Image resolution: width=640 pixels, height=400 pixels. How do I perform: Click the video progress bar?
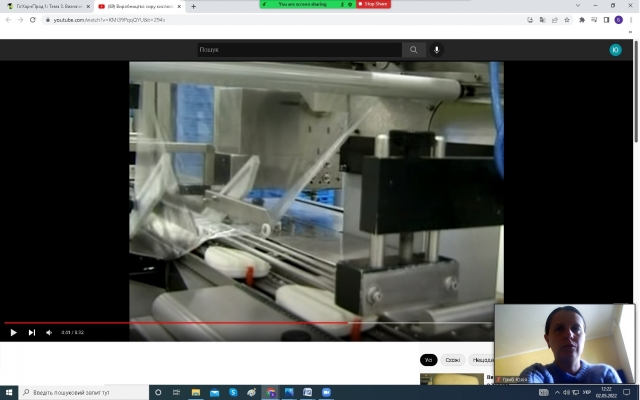click(x=250, y=323)
